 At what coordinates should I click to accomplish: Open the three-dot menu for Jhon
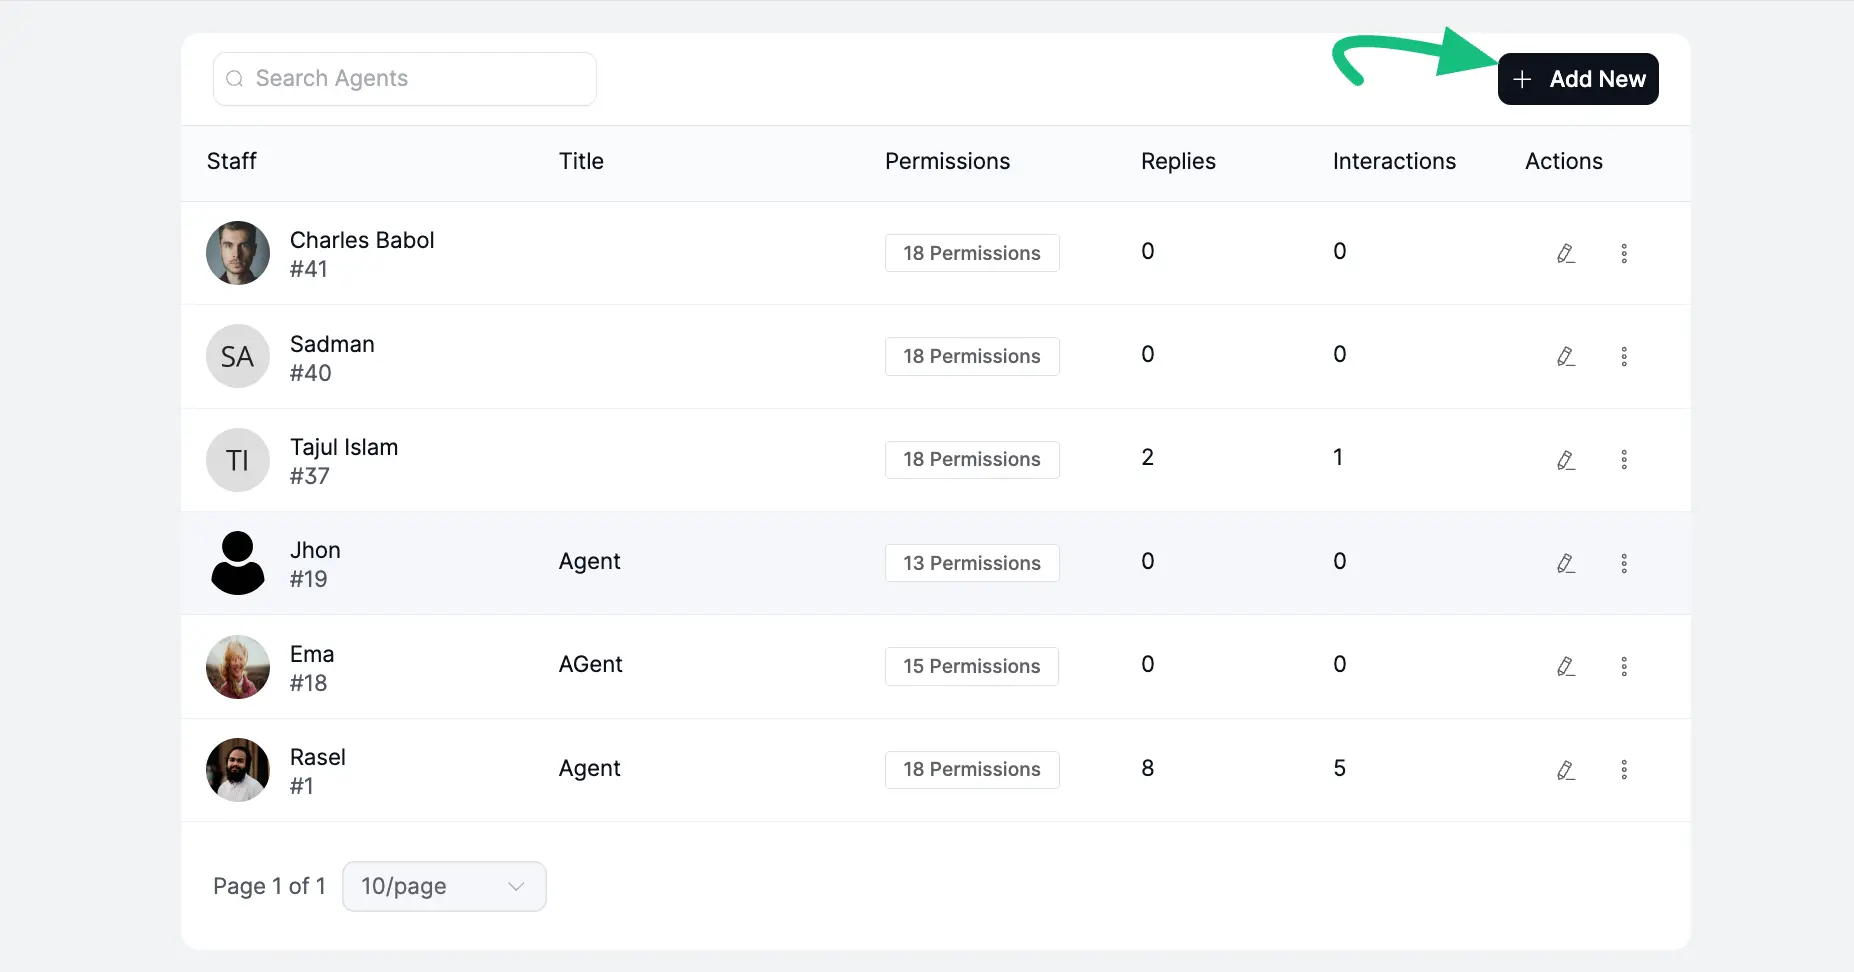pyautogui.click(x=1624, y=563)
